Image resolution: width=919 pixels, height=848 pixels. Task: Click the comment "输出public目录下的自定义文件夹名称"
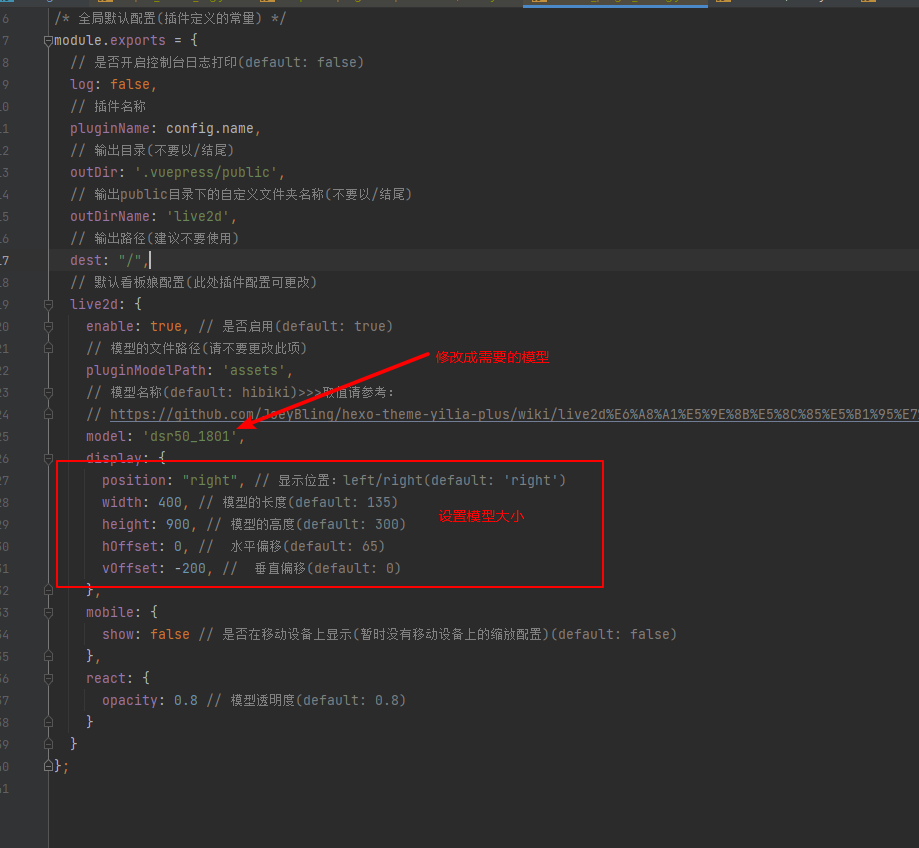click(x=209, y=194)
